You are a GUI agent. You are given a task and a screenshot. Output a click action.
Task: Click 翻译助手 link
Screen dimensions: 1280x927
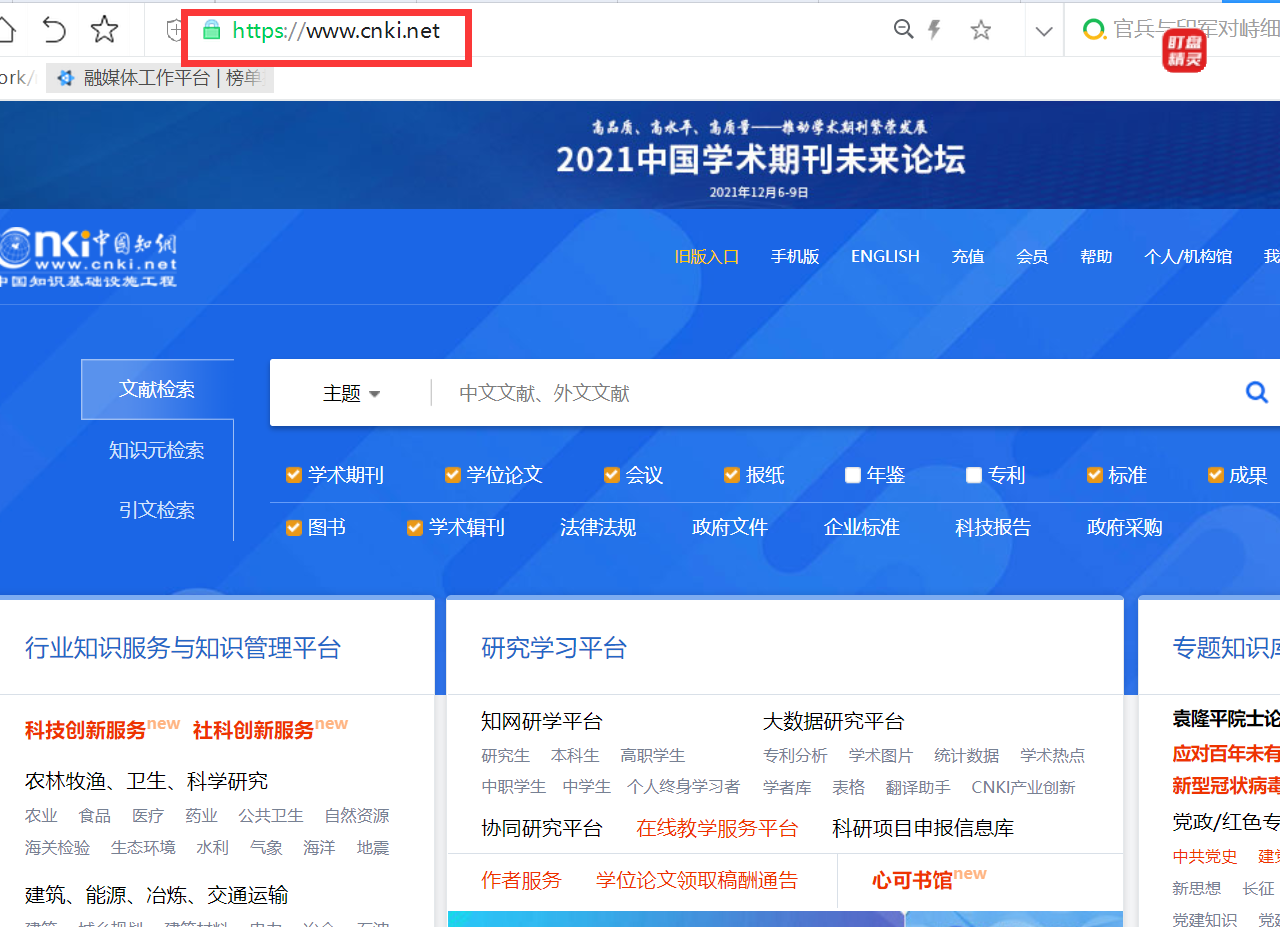[918, 788]
